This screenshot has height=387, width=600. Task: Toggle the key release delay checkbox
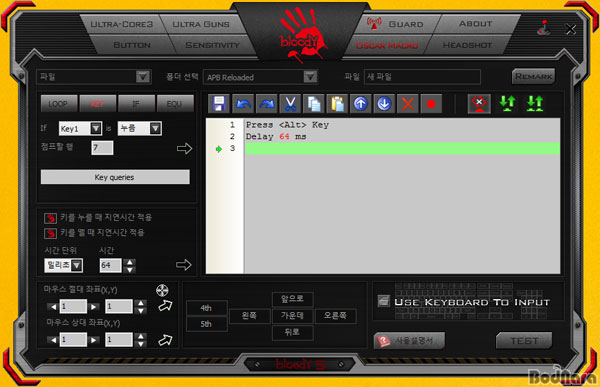click(51, 233)
